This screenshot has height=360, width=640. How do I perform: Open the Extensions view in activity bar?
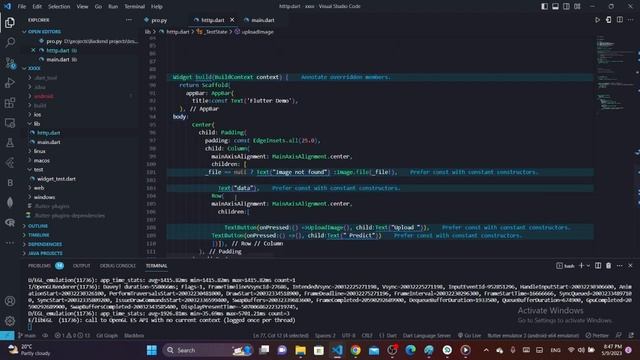10,102
